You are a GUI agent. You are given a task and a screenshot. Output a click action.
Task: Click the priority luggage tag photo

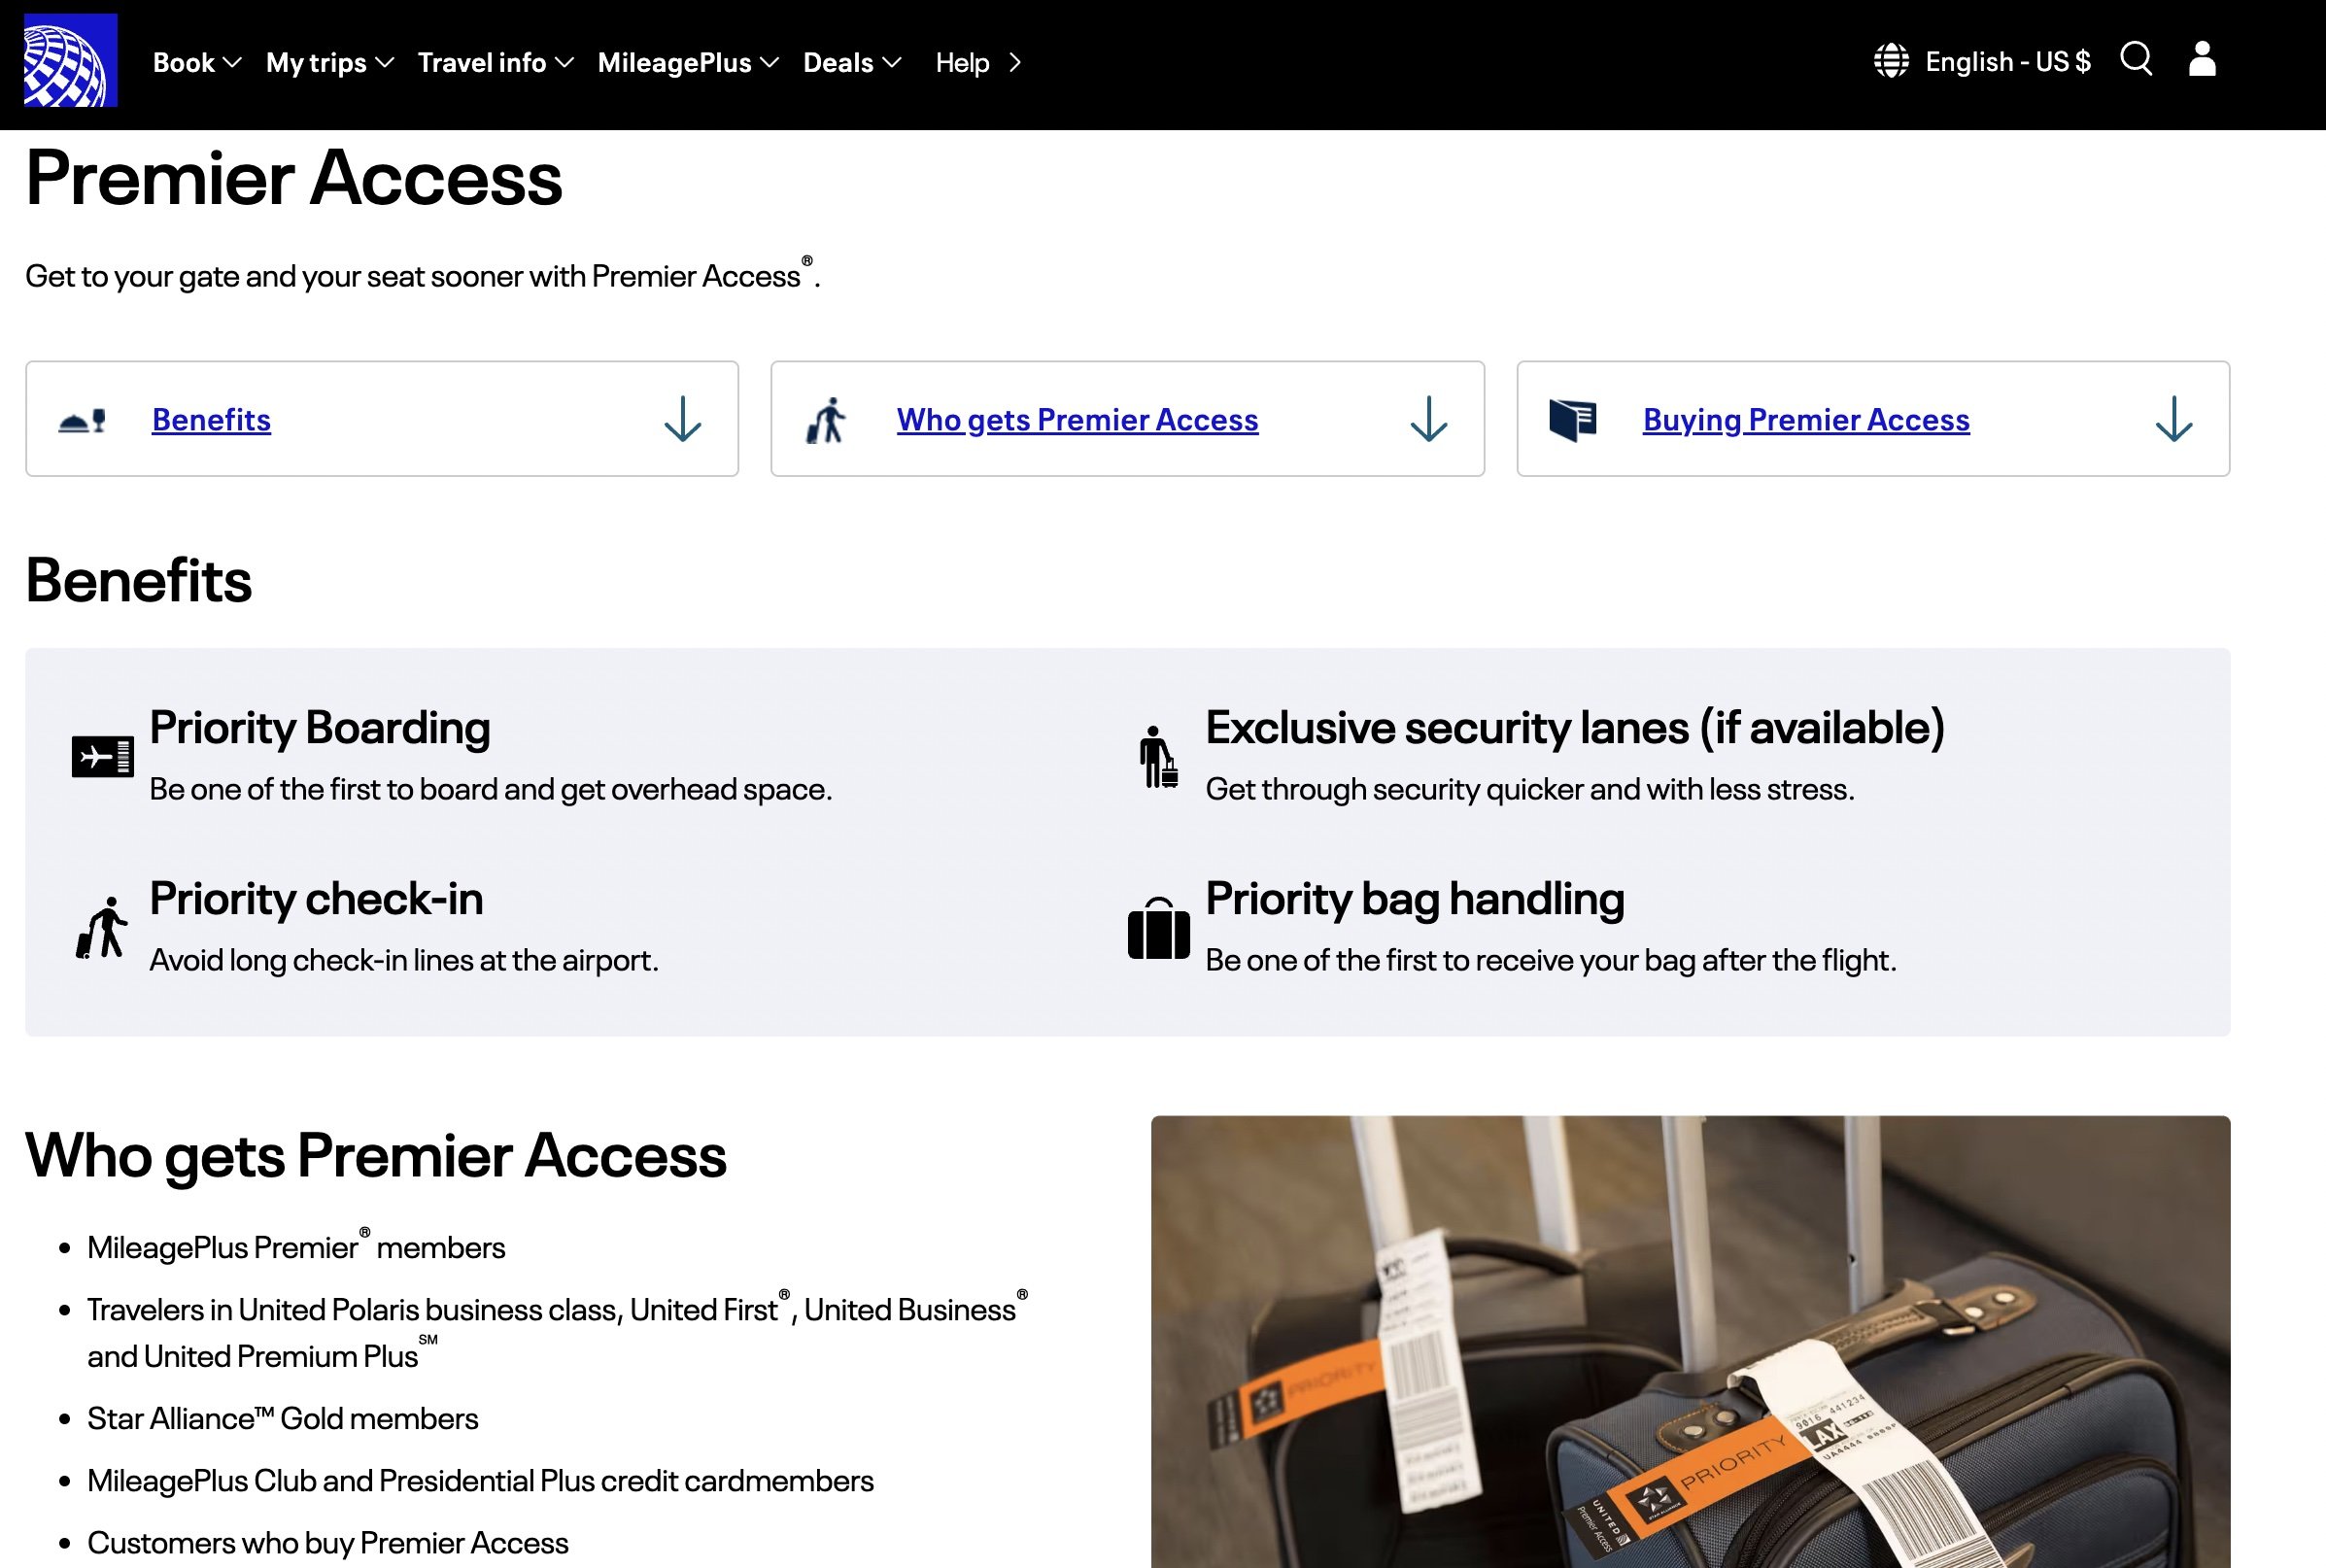click(x=1690, y=1341)
